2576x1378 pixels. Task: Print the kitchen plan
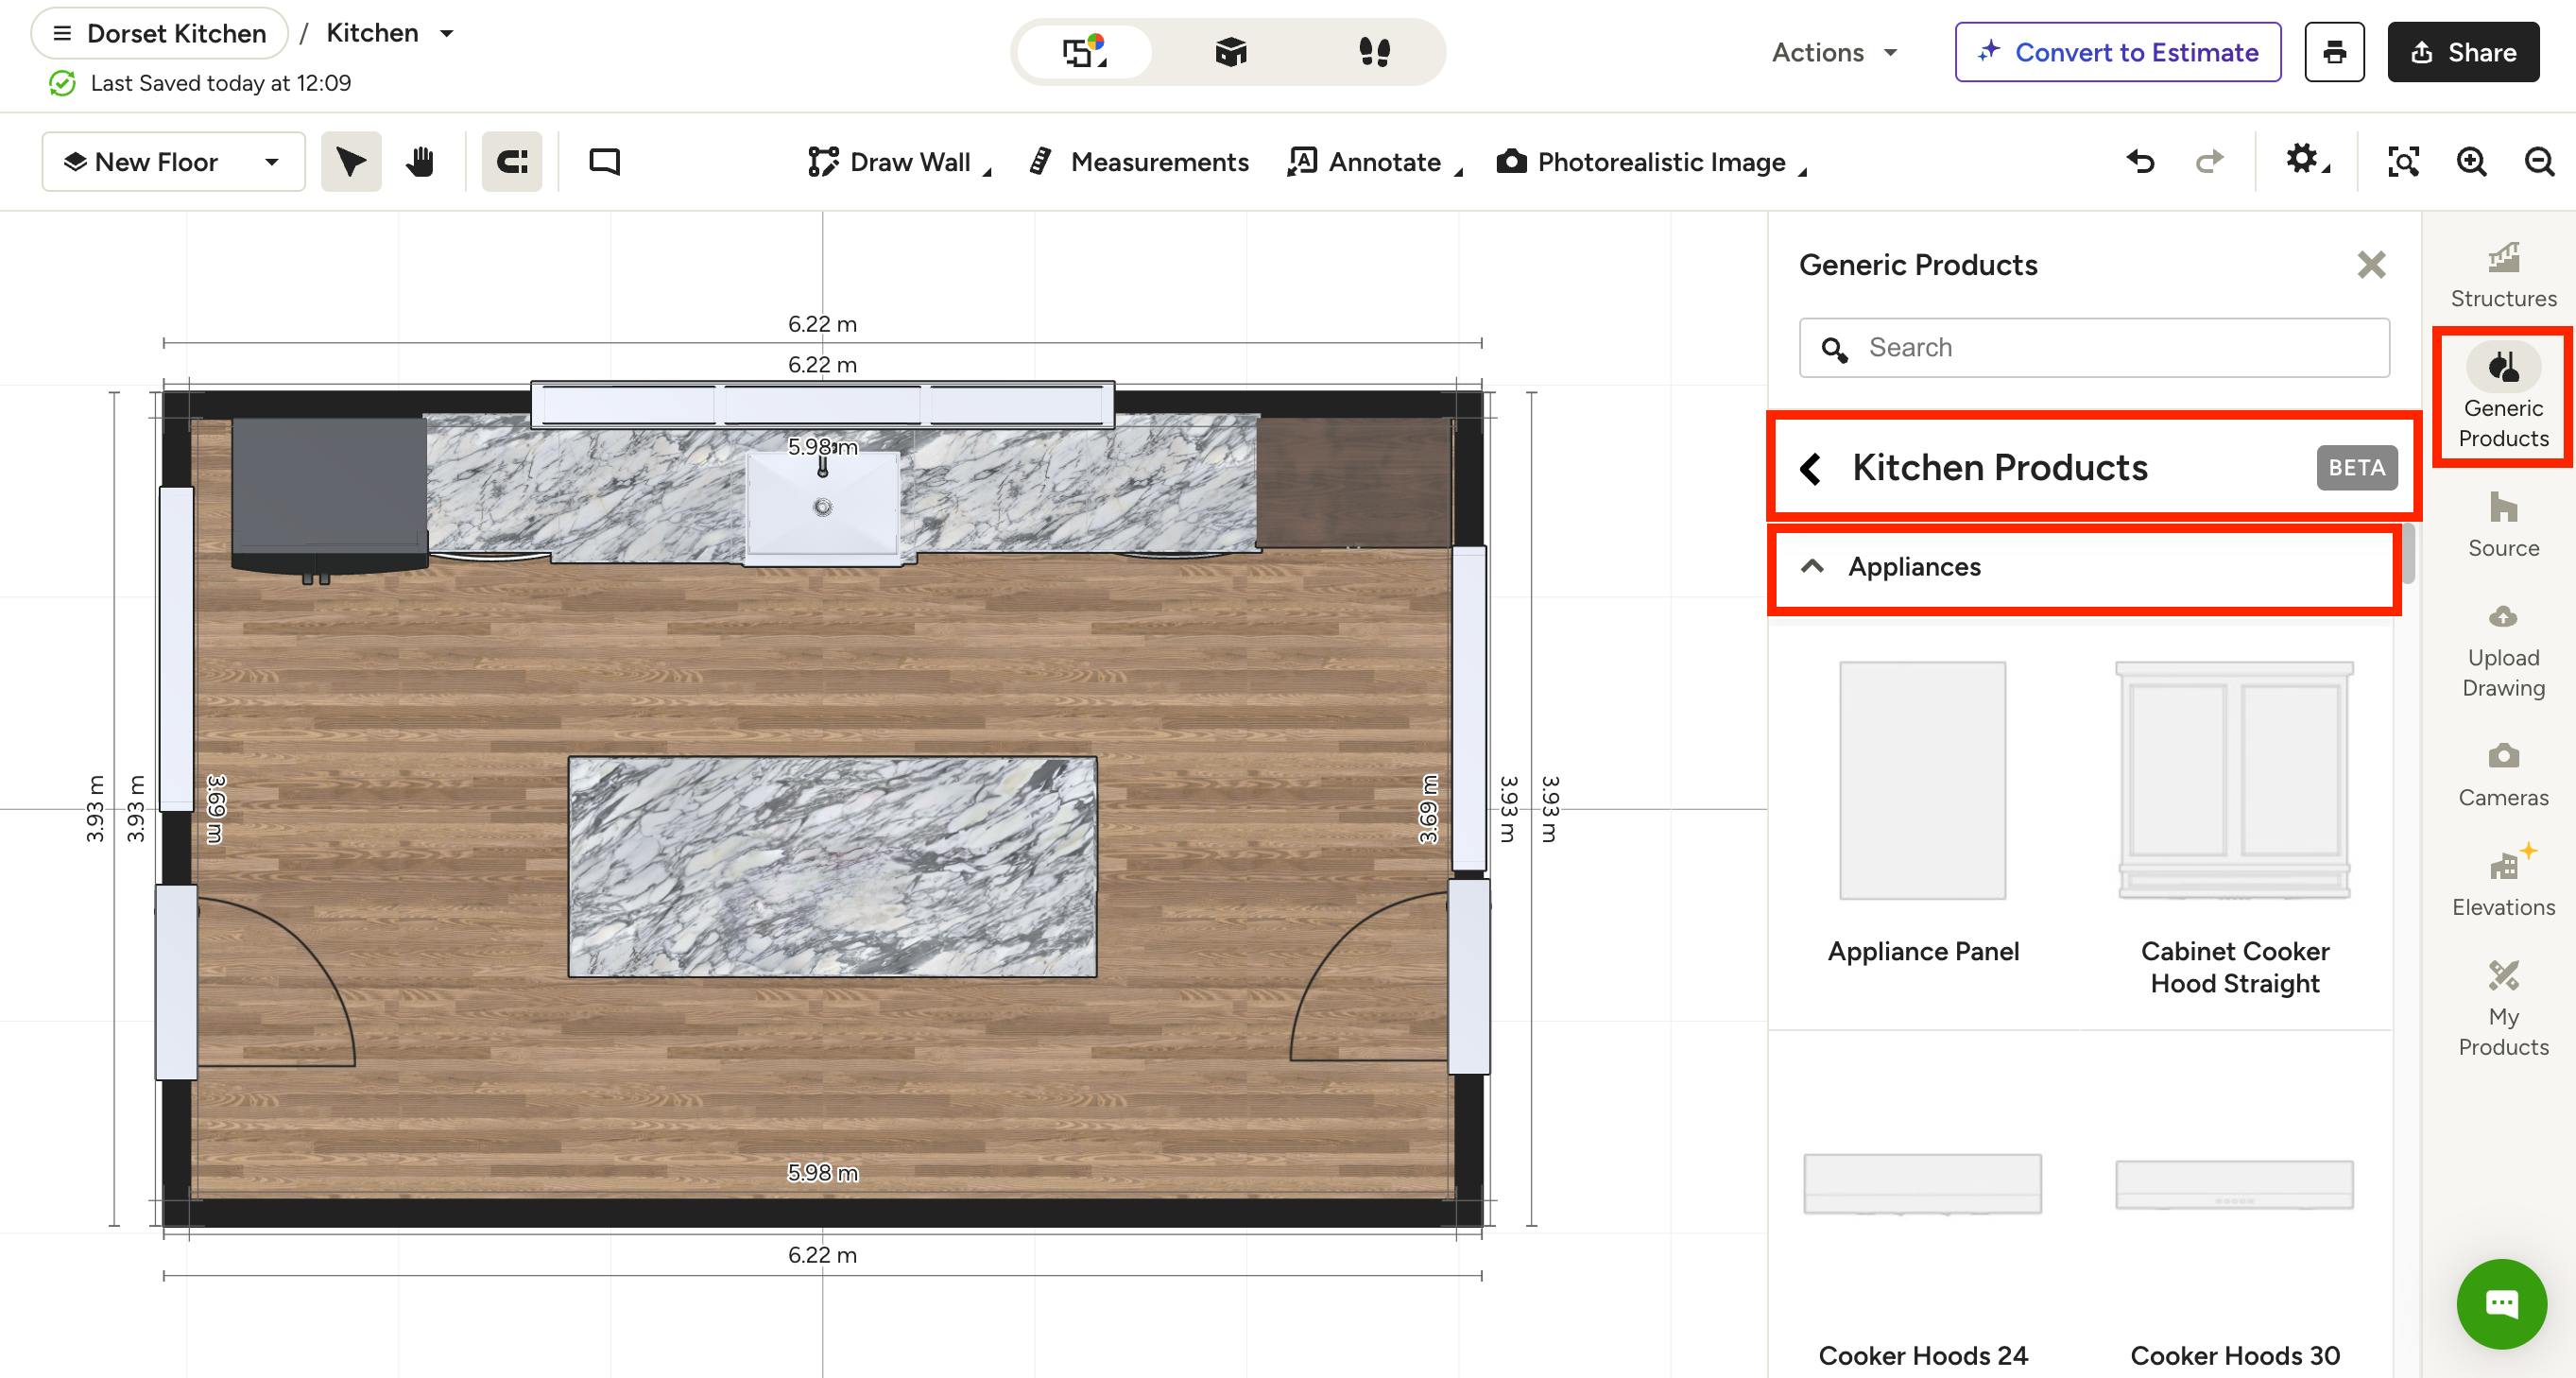click(x=2334, y=52)
